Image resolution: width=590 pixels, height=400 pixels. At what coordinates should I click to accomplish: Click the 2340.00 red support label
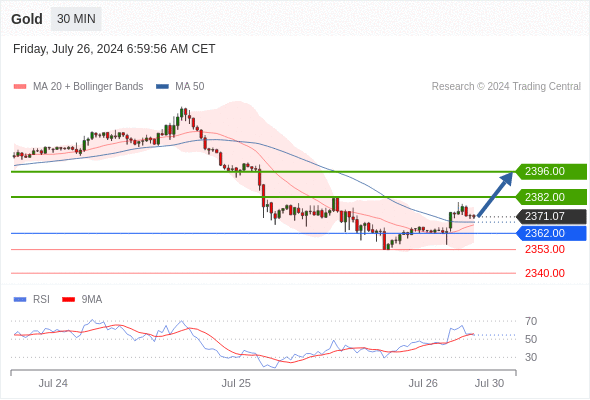tap(545, 273)
